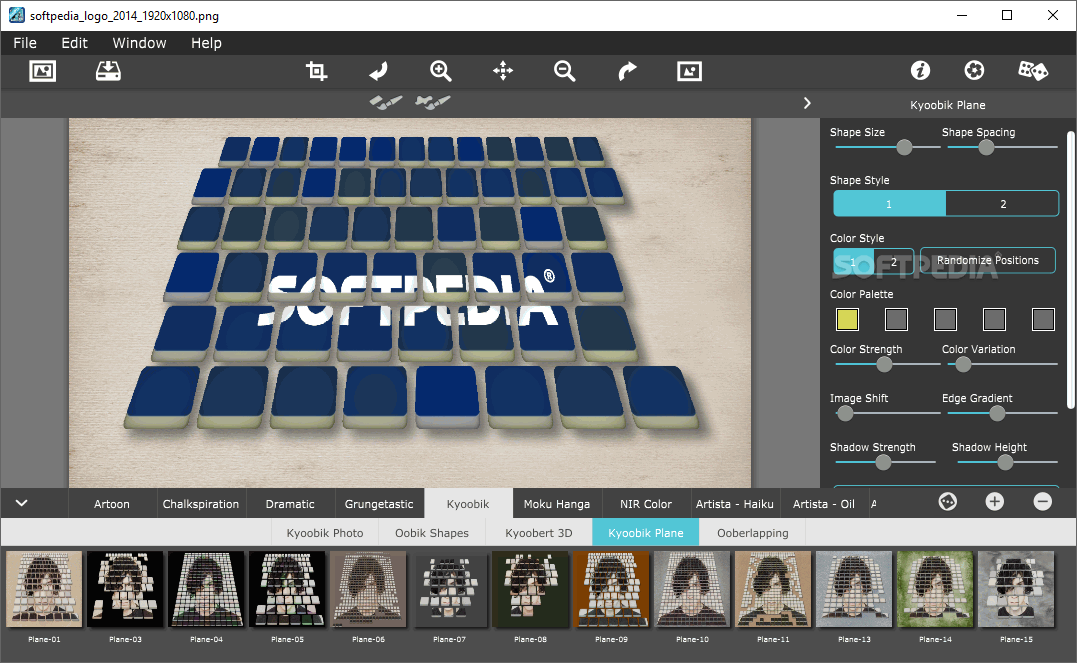Click the Edge Gradient slider handle
This screenshot has width=1077, height=663.
(997, 413)
